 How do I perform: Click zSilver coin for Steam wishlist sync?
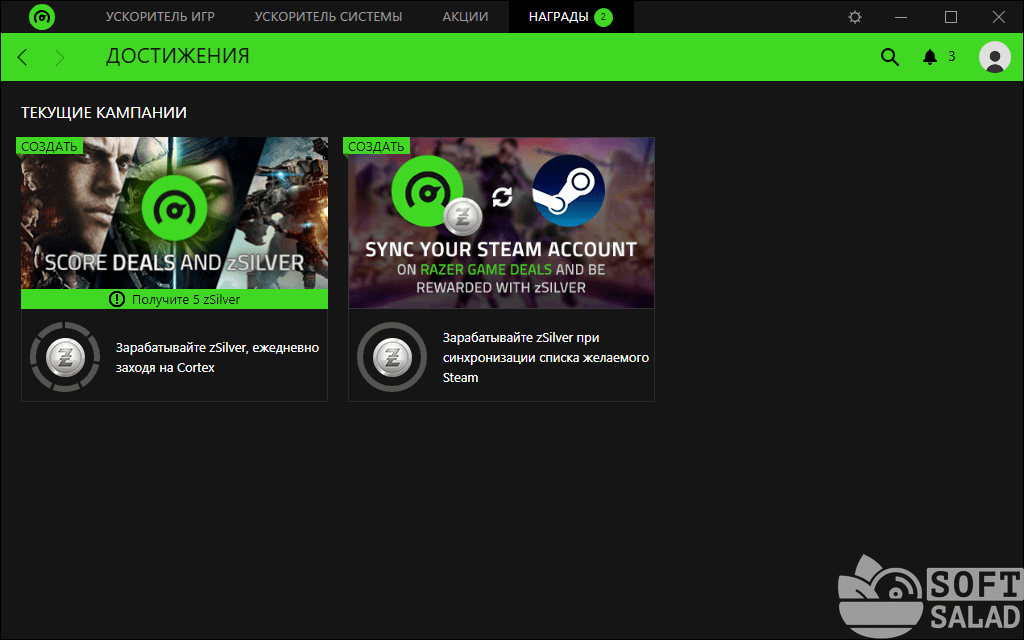pyautogui.click(x=392, y=357)
